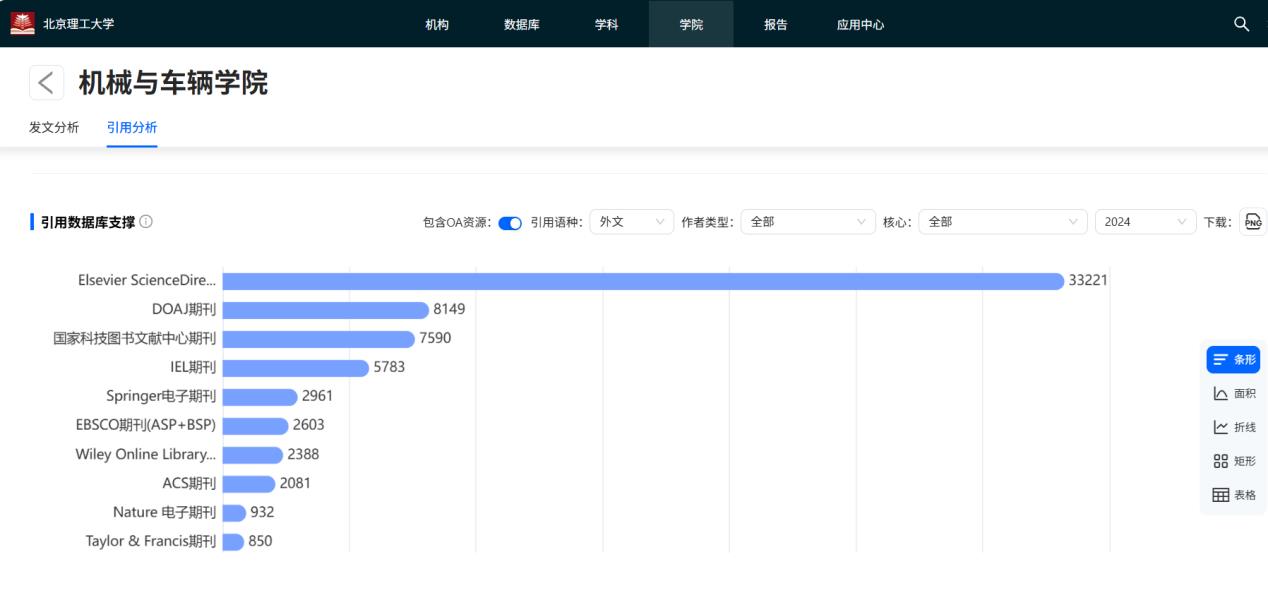Click the back arrow button
The image size is (1268, 593).
pyautogui.click(x=46, y=83)
